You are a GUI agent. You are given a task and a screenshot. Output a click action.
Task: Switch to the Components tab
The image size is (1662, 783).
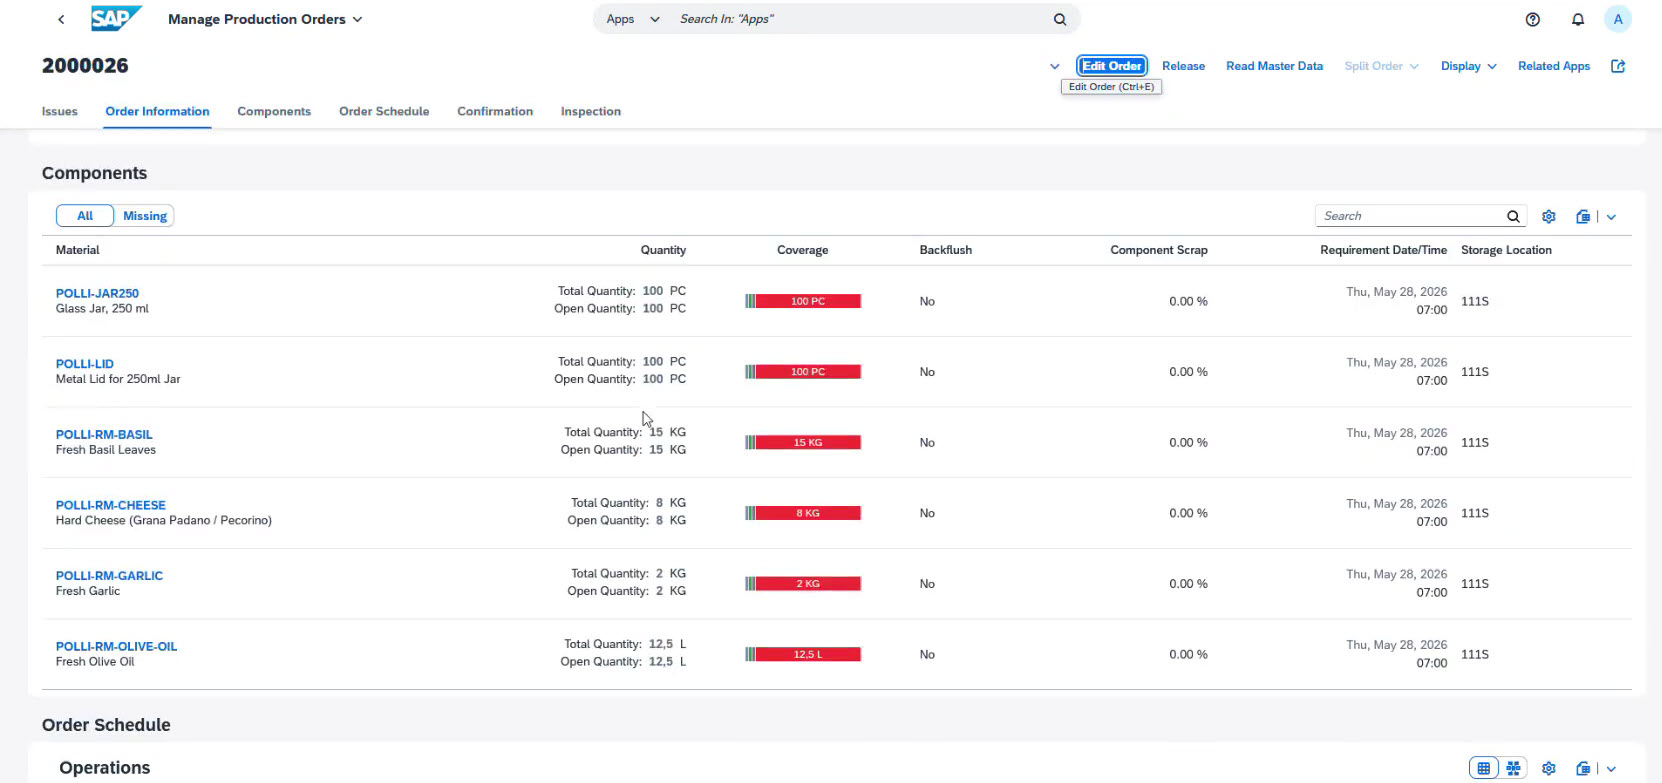[274, 111]
